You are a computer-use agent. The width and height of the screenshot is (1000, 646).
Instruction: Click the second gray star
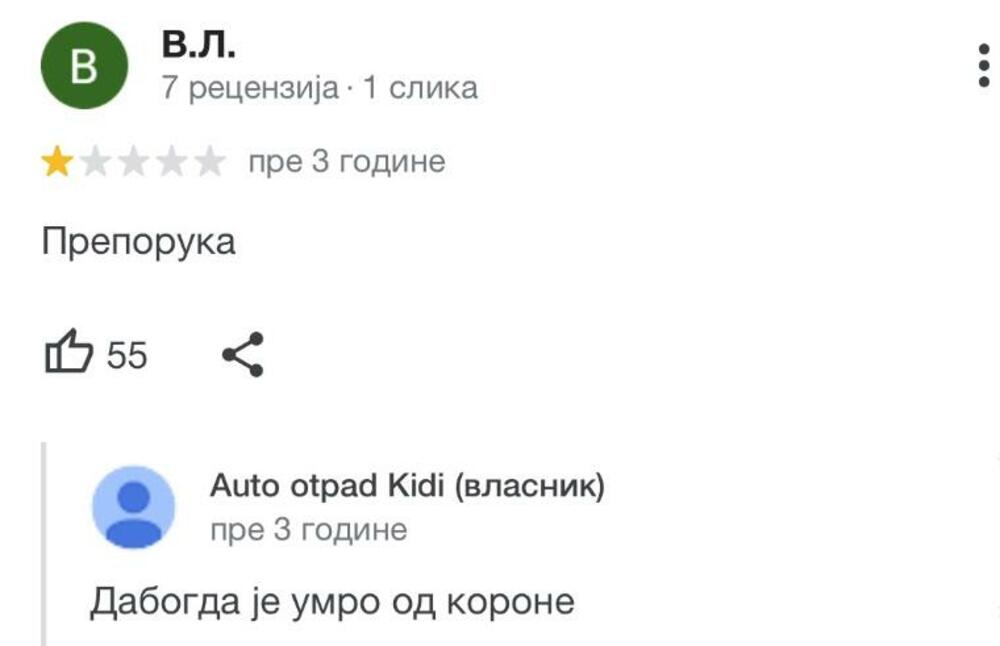click(x=96, y=161)
